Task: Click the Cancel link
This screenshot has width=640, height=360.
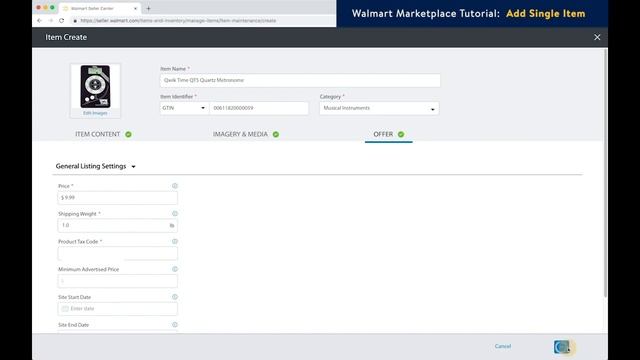Action: (x=503, y=346)
